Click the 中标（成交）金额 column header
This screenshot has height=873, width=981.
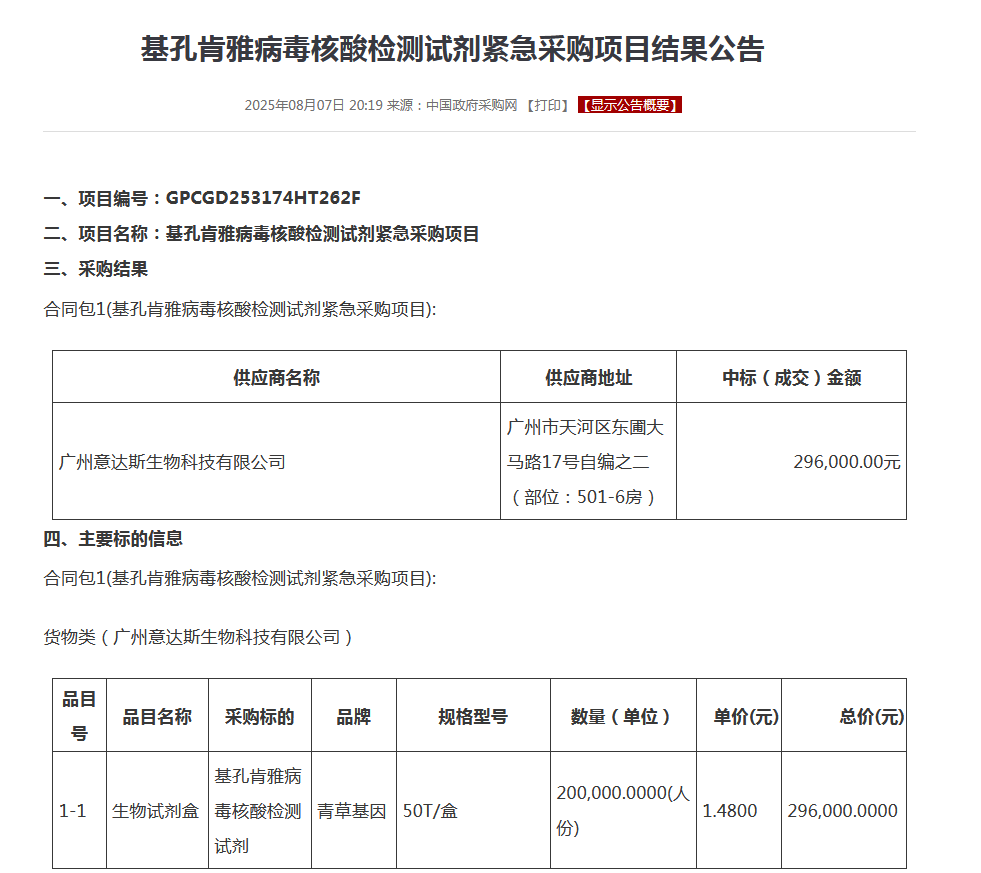coord(791,377)
